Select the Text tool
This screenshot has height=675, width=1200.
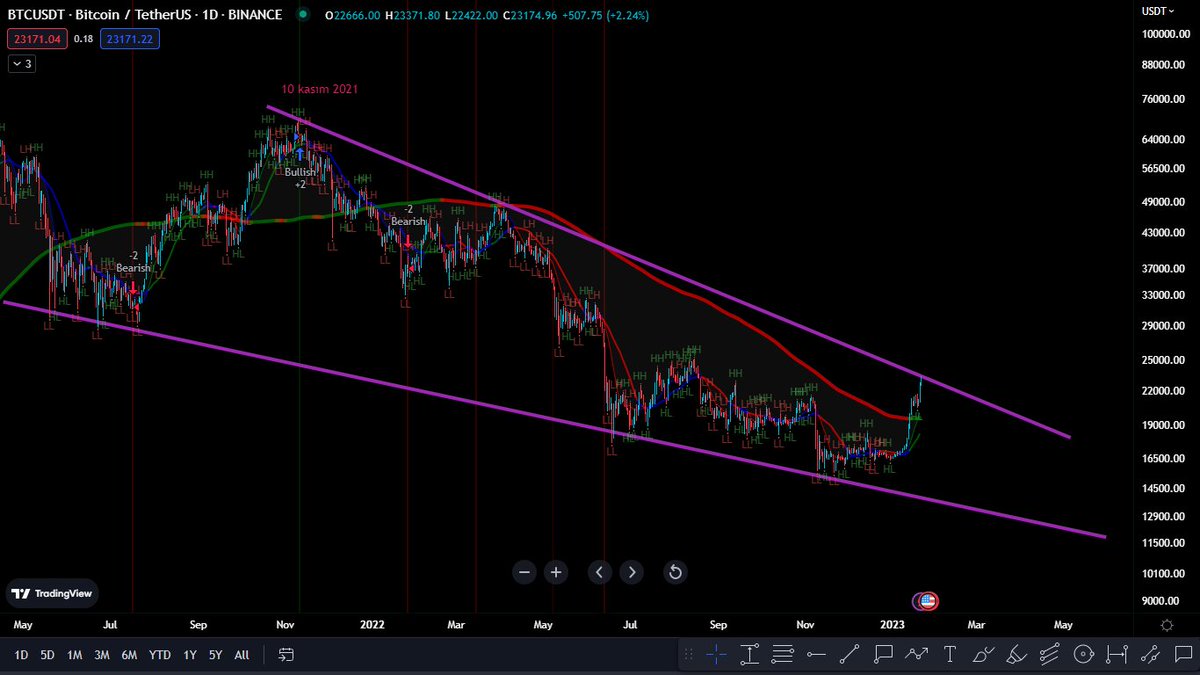point(950,655)
